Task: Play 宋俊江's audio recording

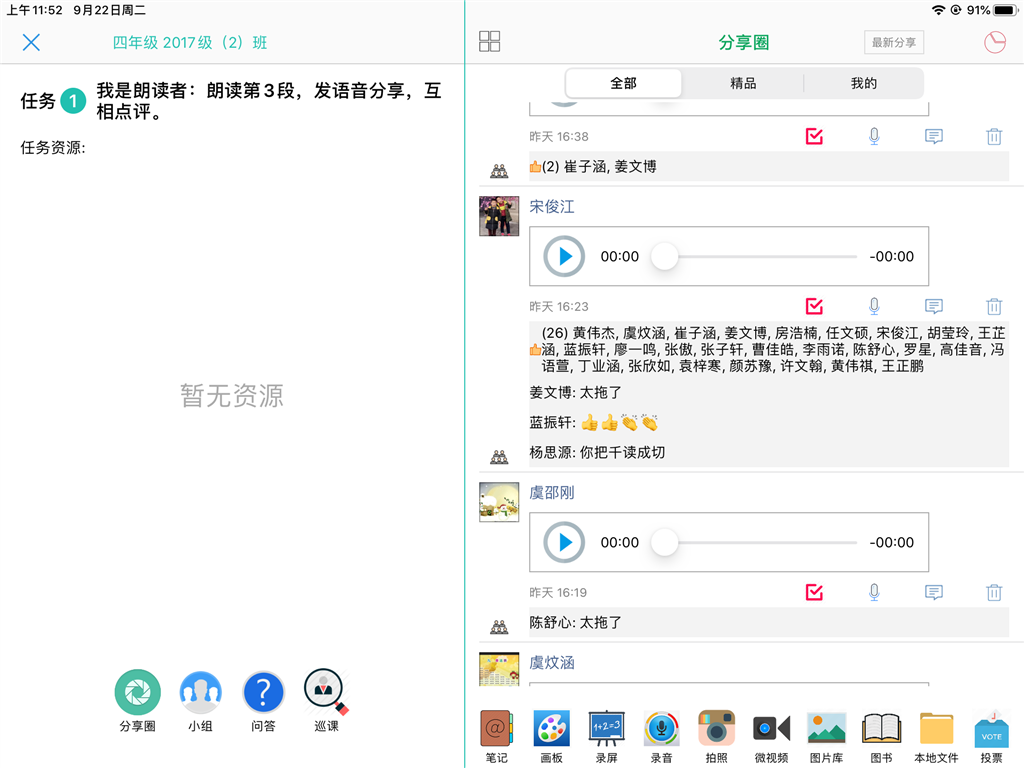Action: pyautogui.click(x=564, y=257)
